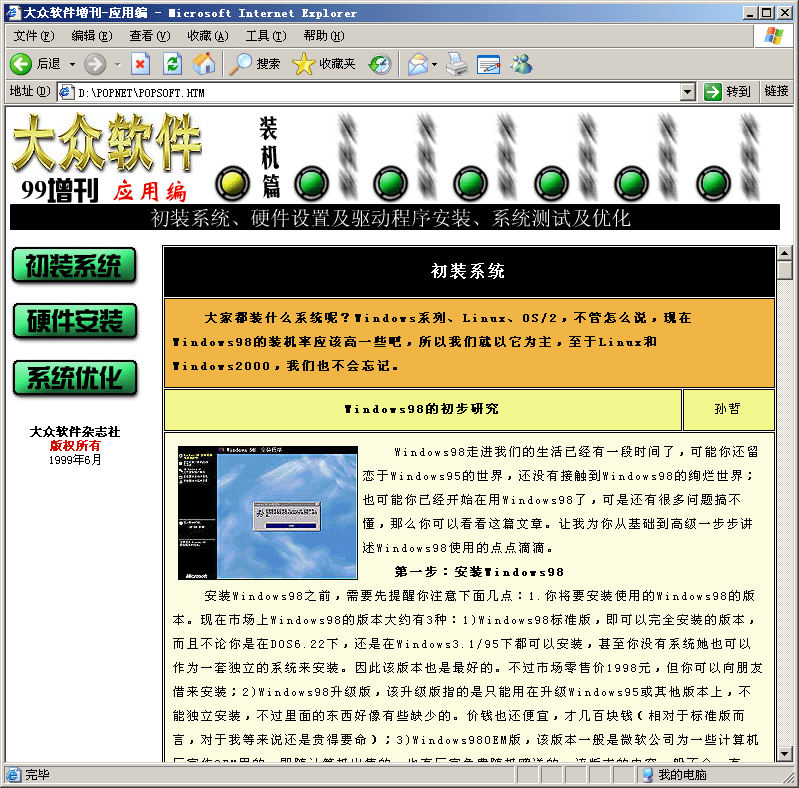Open the 查看(V) menu
Screen dimensions: 799x788
pyautogui.click(x=150, y=36)
